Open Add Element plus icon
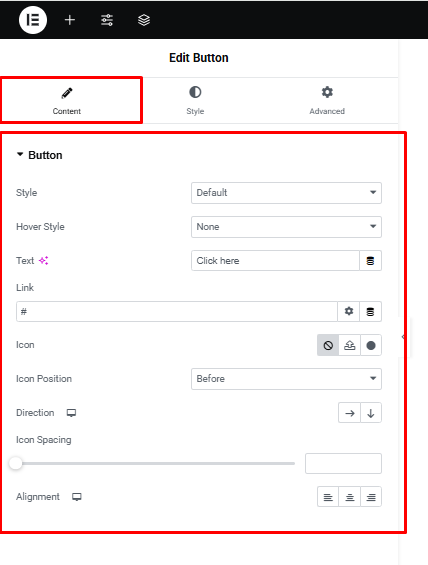428x565 pixels. [70, 20]
